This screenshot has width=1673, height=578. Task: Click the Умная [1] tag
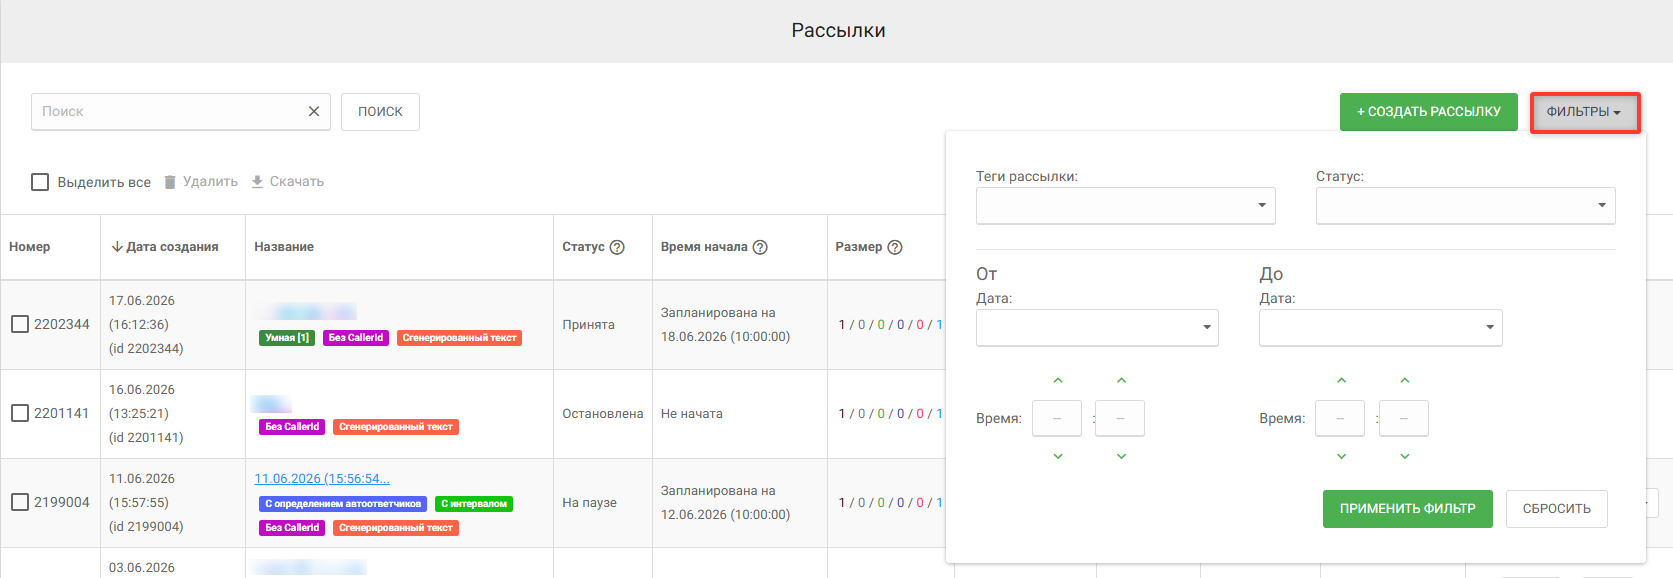[287, 338]
